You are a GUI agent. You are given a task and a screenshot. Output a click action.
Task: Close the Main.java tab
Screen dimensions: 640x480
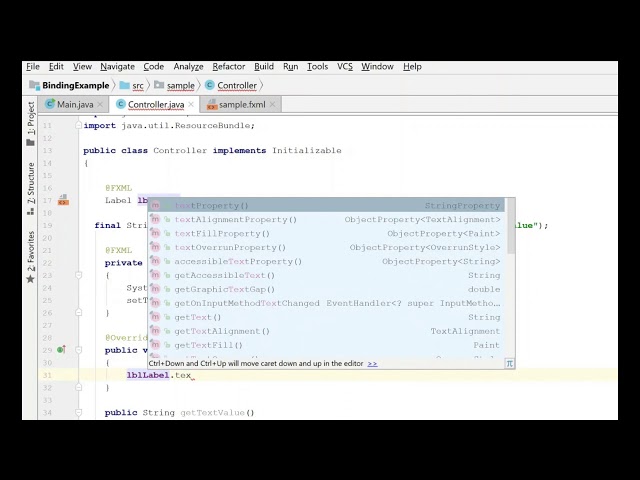pyautogui.click(x=100, y=104)
